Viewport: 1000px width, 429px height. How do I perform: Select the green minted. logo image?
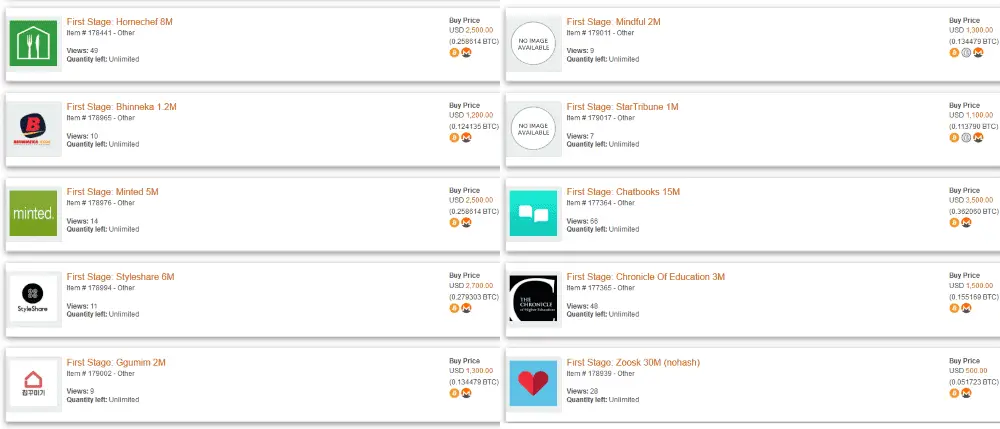point(33,213)
